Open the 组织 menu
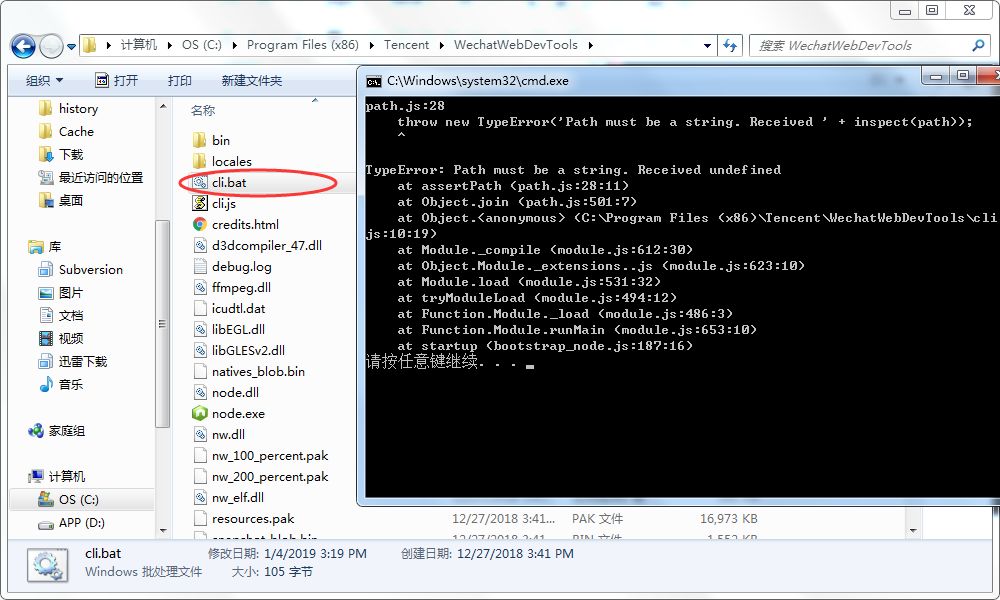 point(44,80)
